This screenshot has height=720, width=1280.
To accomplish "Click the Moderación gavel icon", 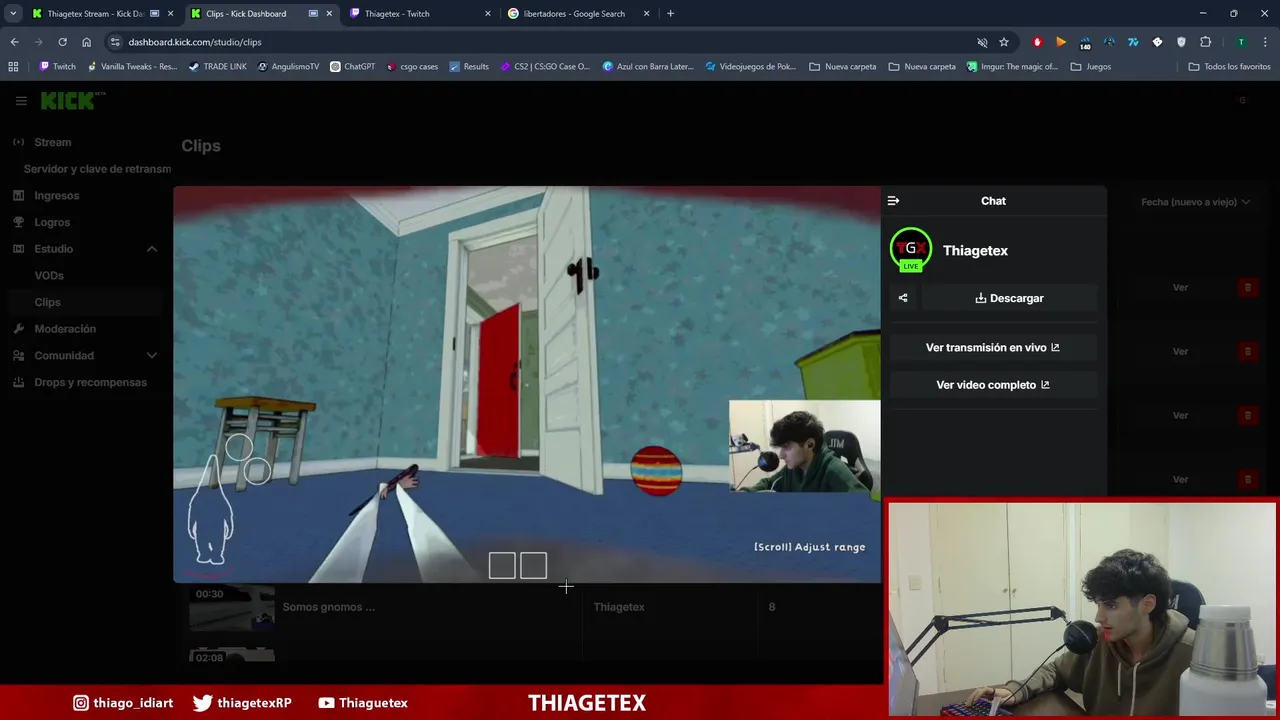I will point(18,329).
